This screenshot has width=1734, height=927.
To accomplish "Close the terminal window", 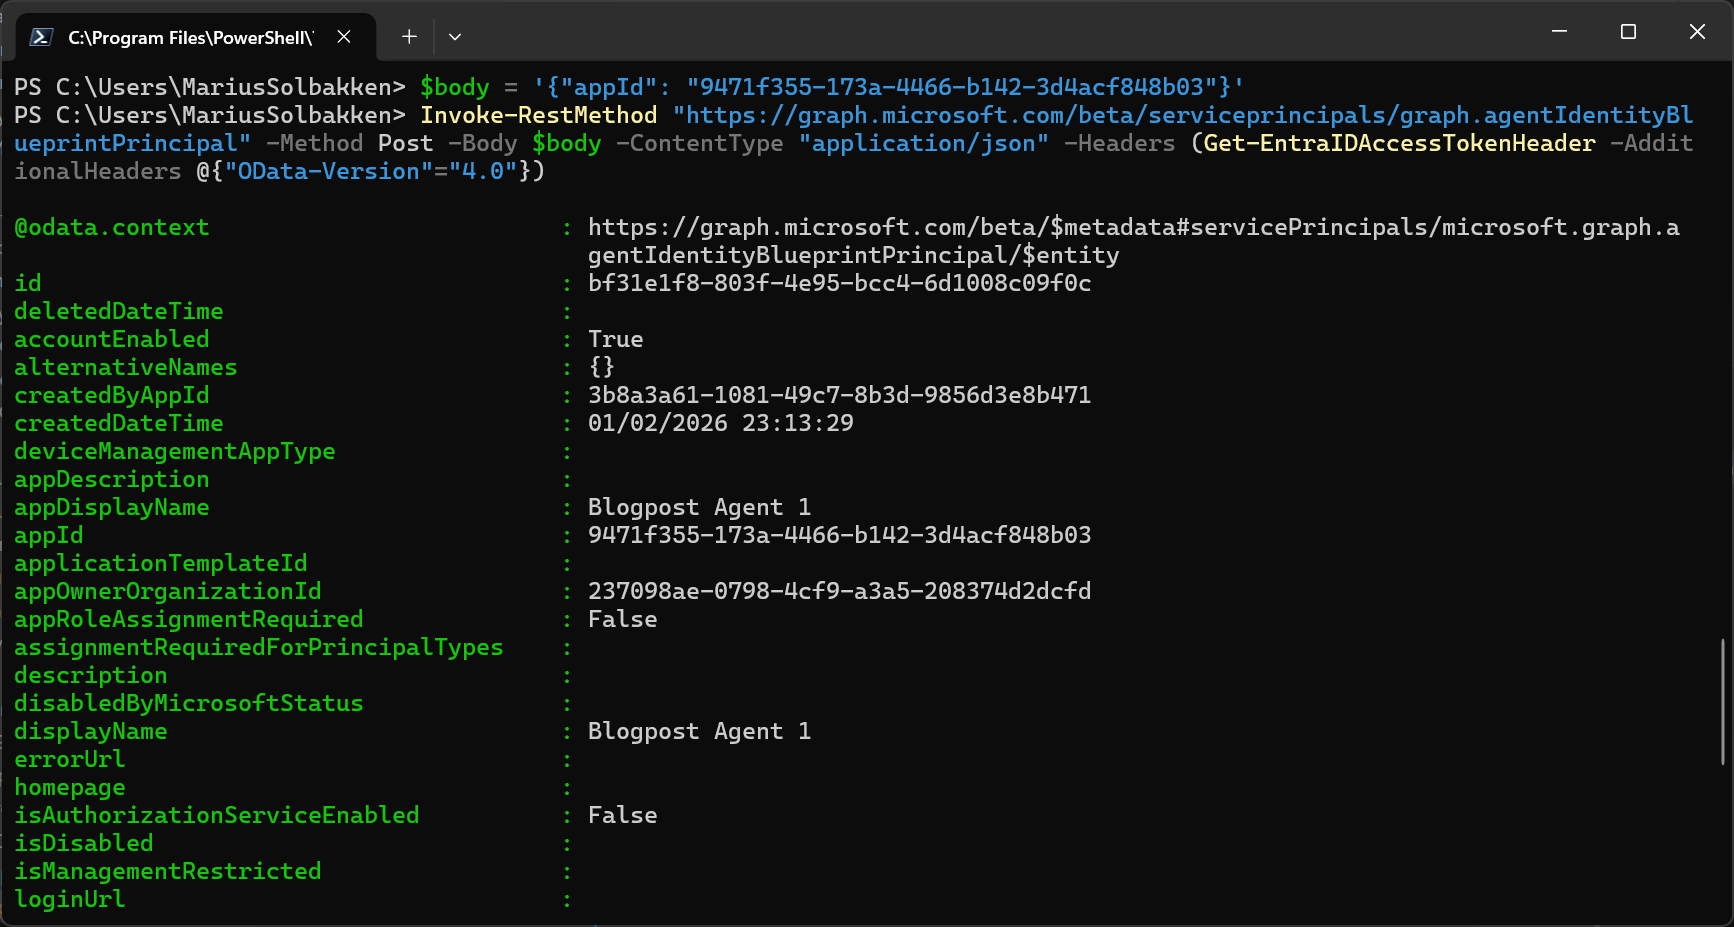I will [1697, 32].
